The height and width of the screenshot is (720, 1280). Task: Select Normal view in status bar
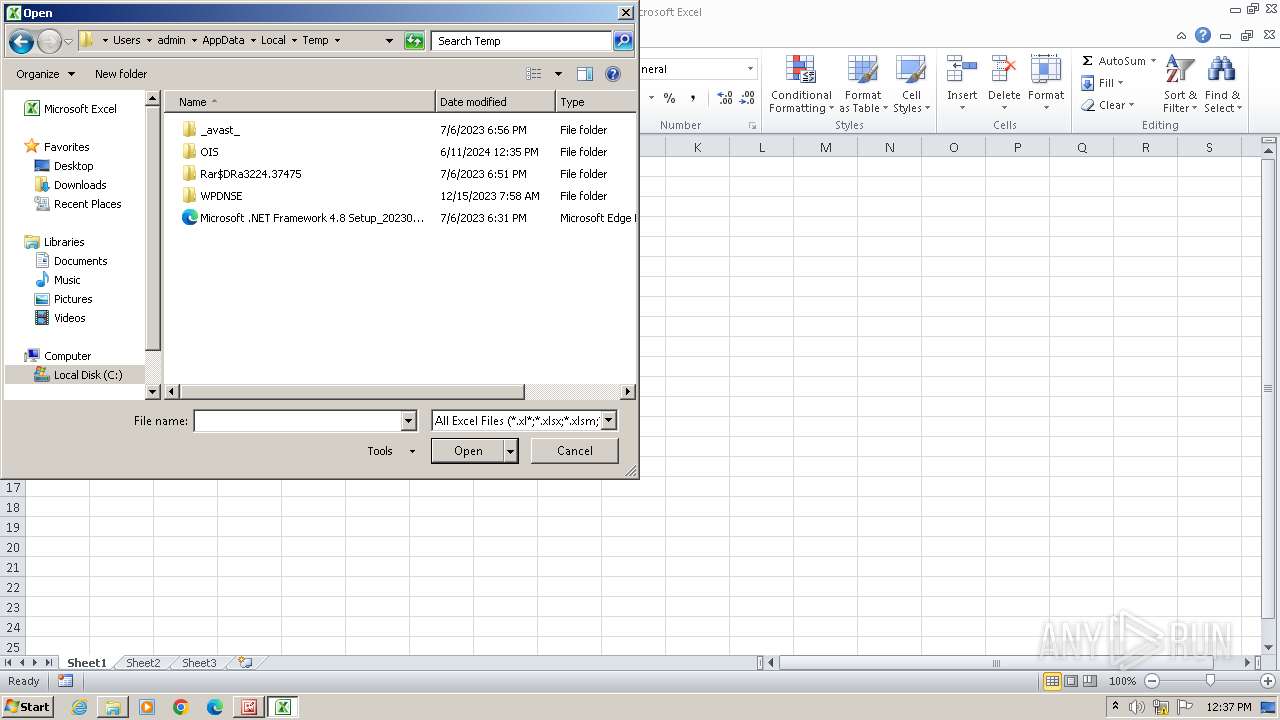pyautogui.click(x=1052, y=681)
